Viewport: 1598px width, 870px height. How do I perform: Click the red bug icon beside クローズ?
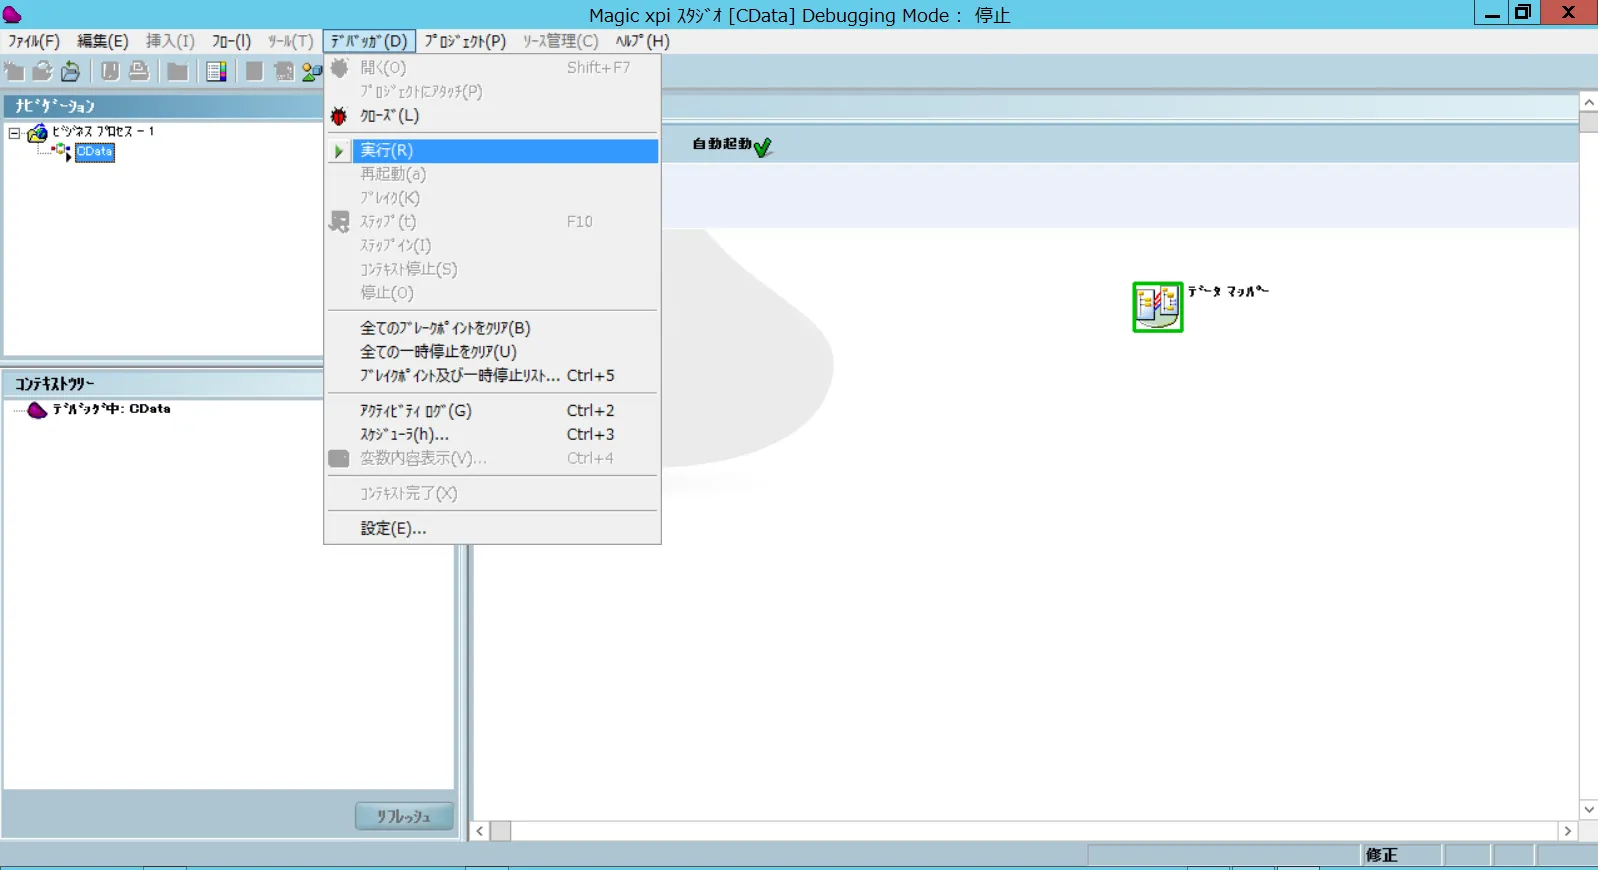(339, 116)
